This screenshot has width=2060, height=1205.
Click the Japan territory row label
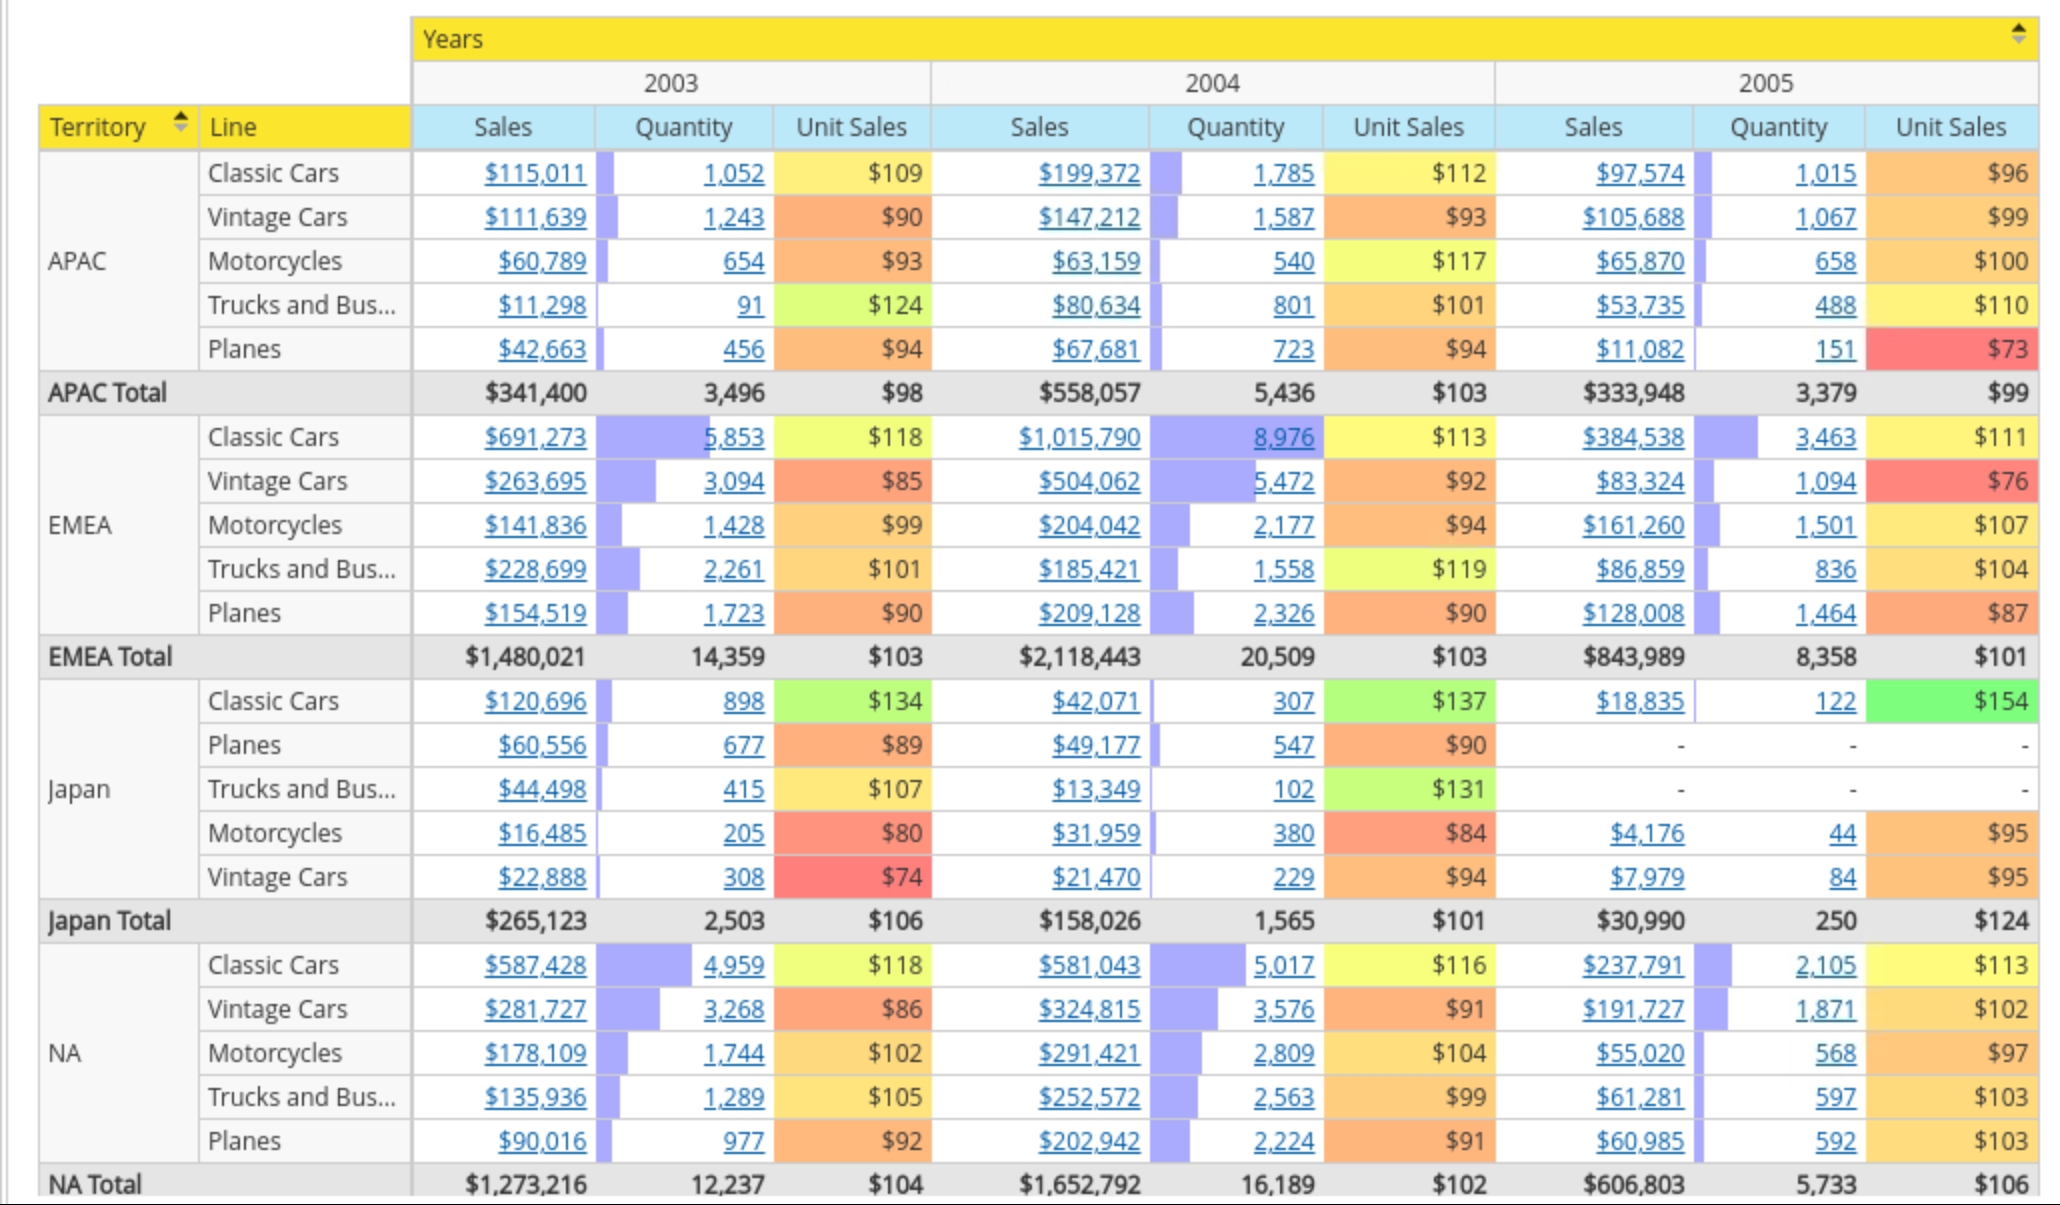click(x=78, y=789)
